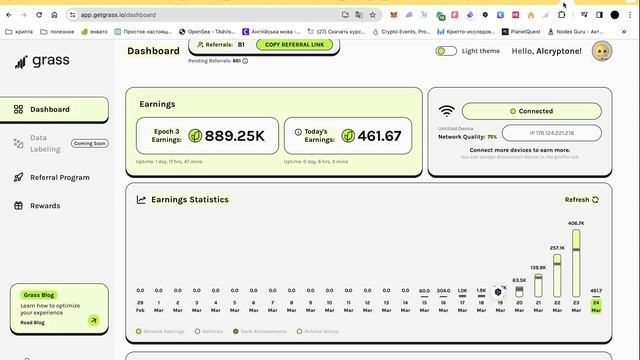Go back with the browser back arrow
Image resolution: width=640 pixels, height=360 pixels.
pyautogui.click(x=9, y=15)
